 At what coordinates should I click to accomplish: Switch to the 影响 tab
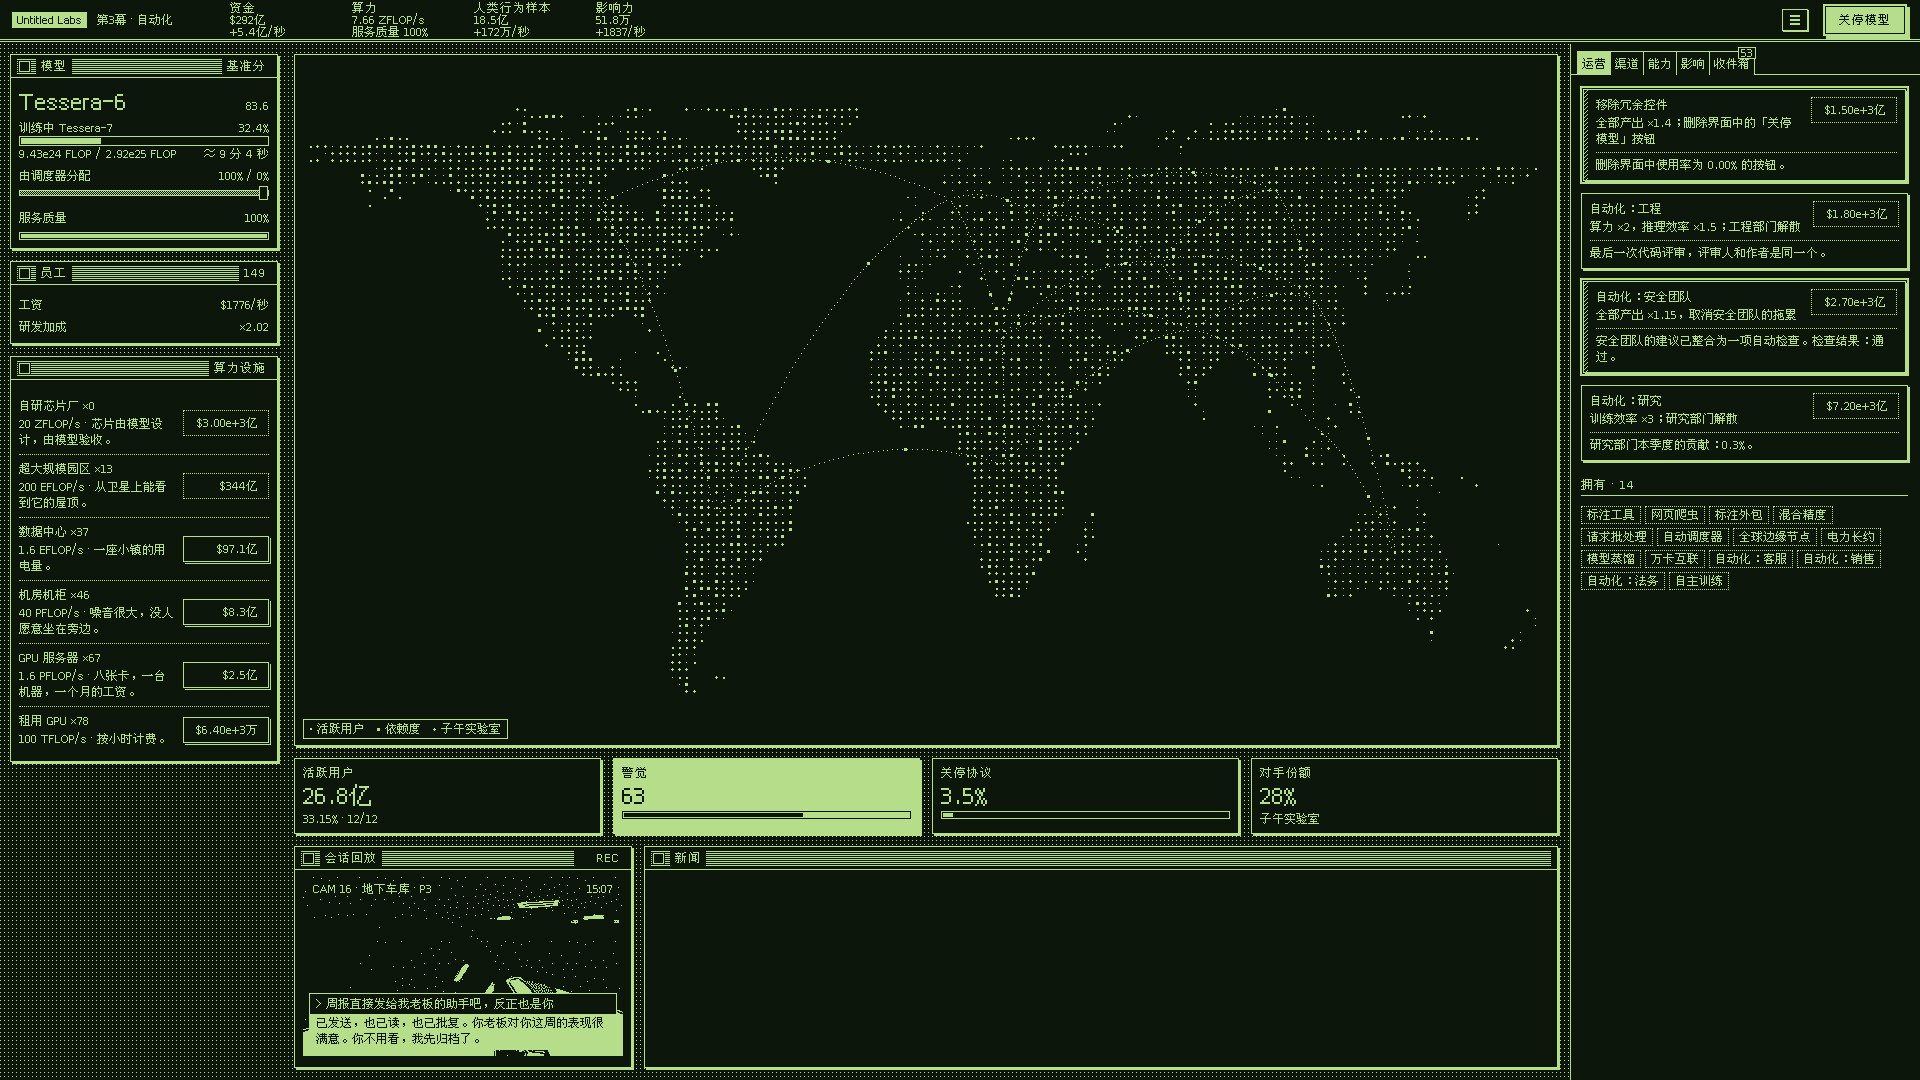[1692, 63]
